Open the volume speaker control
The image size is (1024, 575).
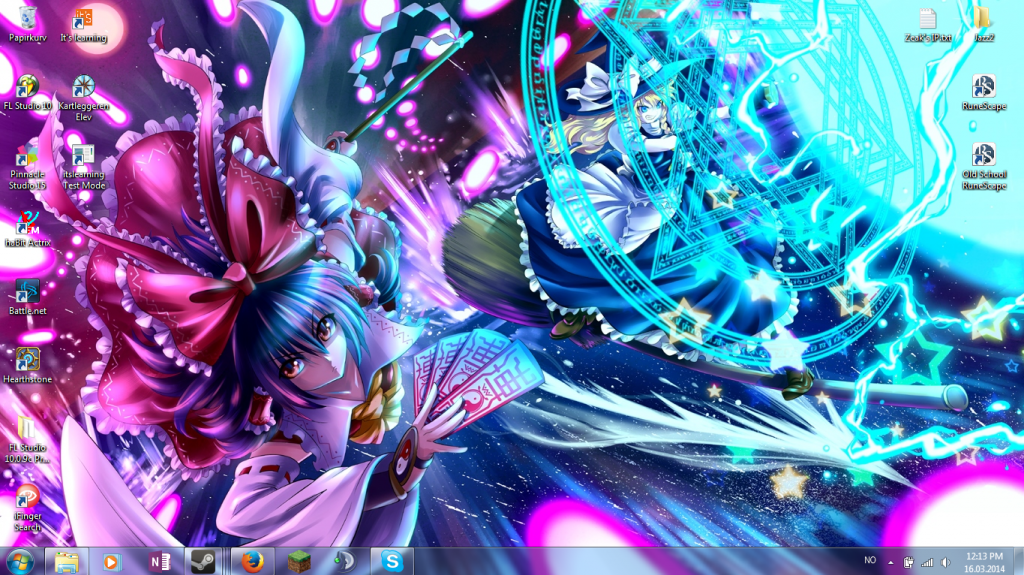[x=944, y=561]
